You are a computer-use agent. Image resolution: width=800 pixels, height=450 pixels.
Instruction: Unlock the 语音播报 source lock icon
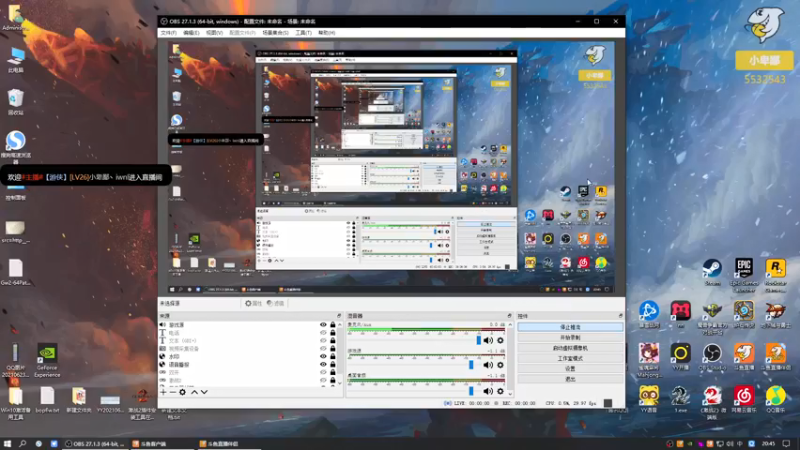[333, 364]
